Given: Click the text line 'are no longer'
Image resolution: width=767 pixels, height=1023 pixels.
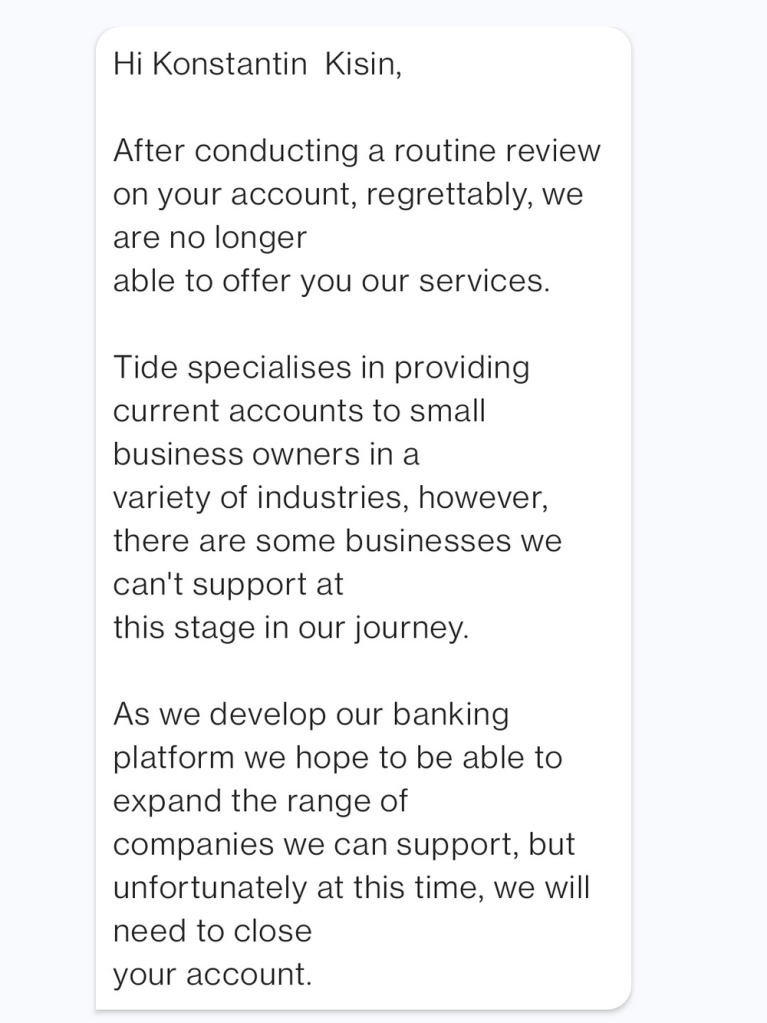Looking at the screenshot, I should point(210,238).
